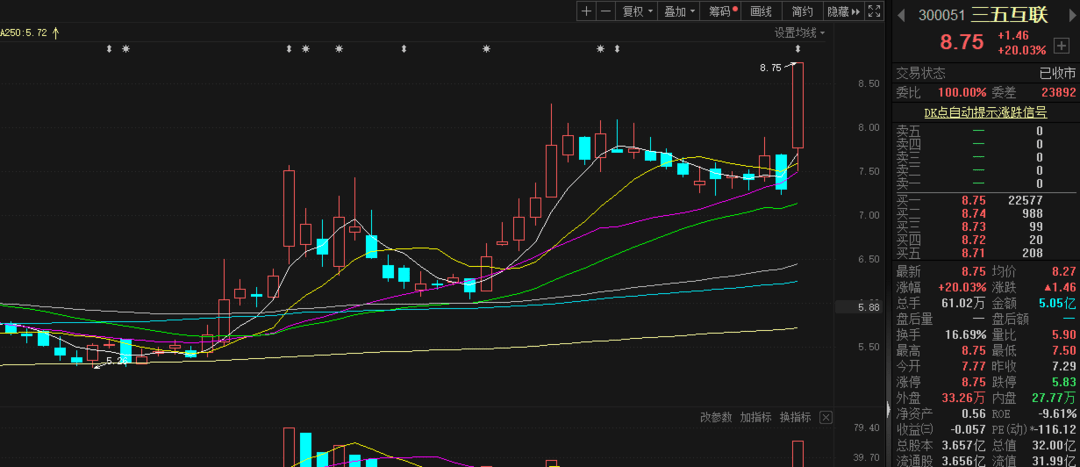Image resolution: width=1080 pixels, height=467 pixels.
Task: Open the DK点自动提示涨跌信号 link
Action: pyautogui.click(x=985, y=112)
